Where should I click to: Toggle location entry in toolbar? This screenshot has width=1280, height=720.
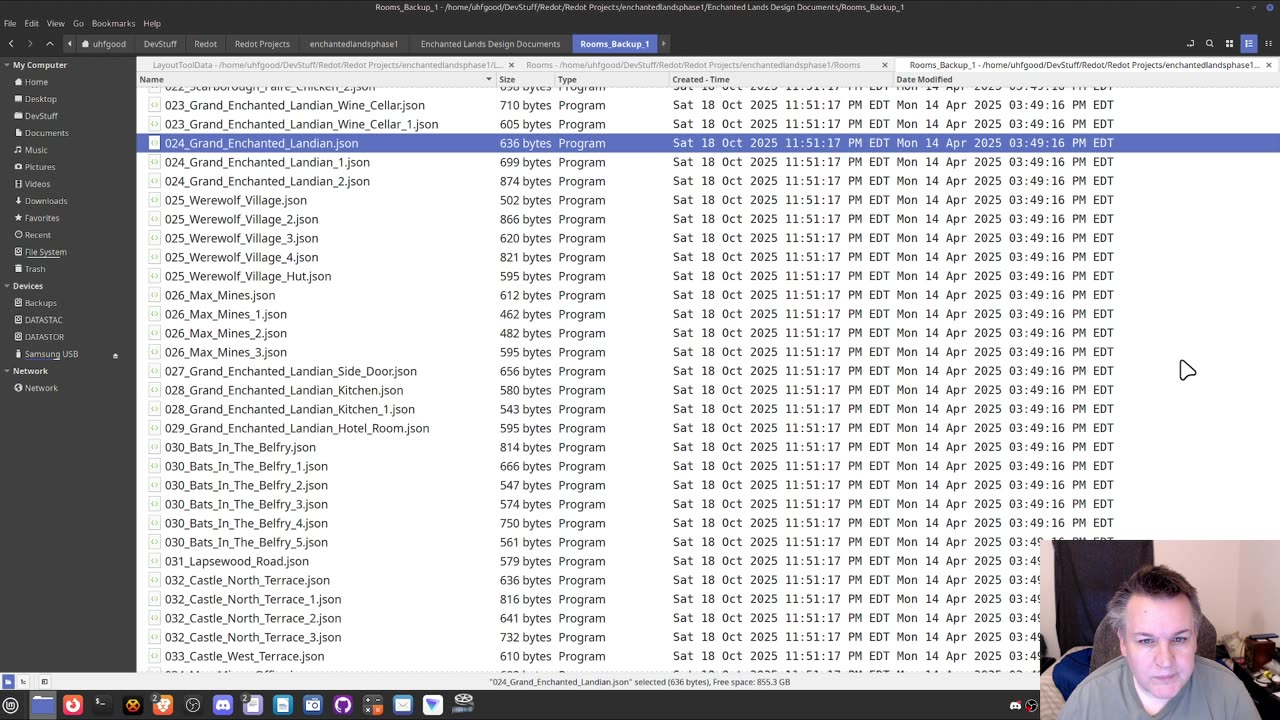pos(1190,44)
